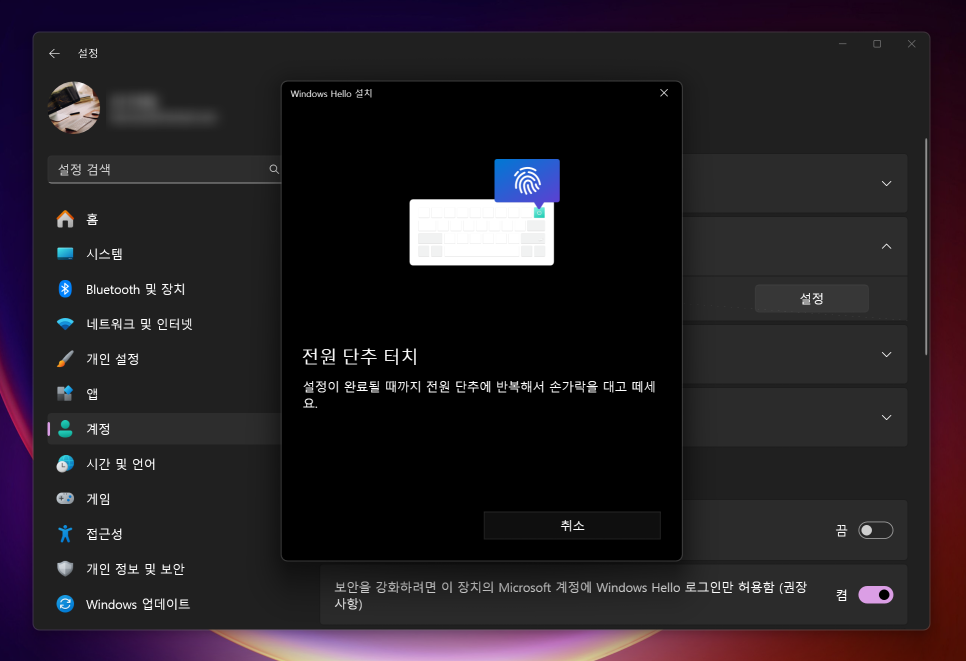Click the Apps icon in sidebar
The width and height of the screenshot is (966, 661).
click(x=65, y=393)
